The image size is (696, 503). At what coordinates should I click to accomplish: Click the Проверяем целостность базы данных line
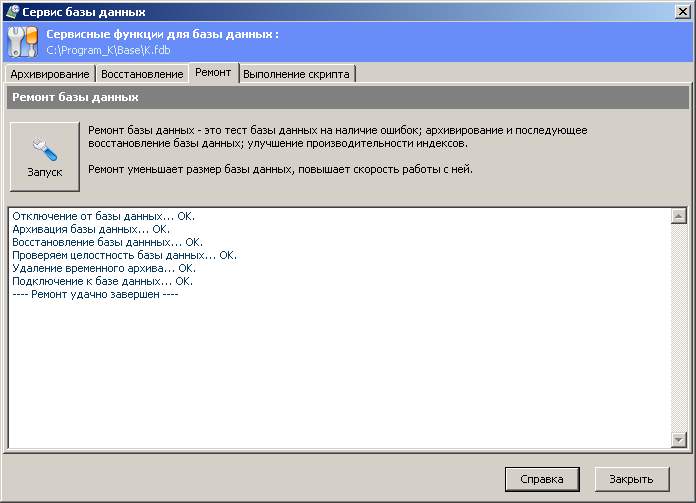[124, 255]
